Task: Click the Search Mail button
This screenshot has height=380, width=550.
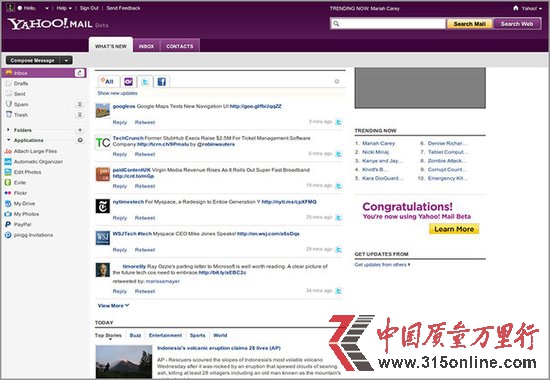Action: pos(469,24)
